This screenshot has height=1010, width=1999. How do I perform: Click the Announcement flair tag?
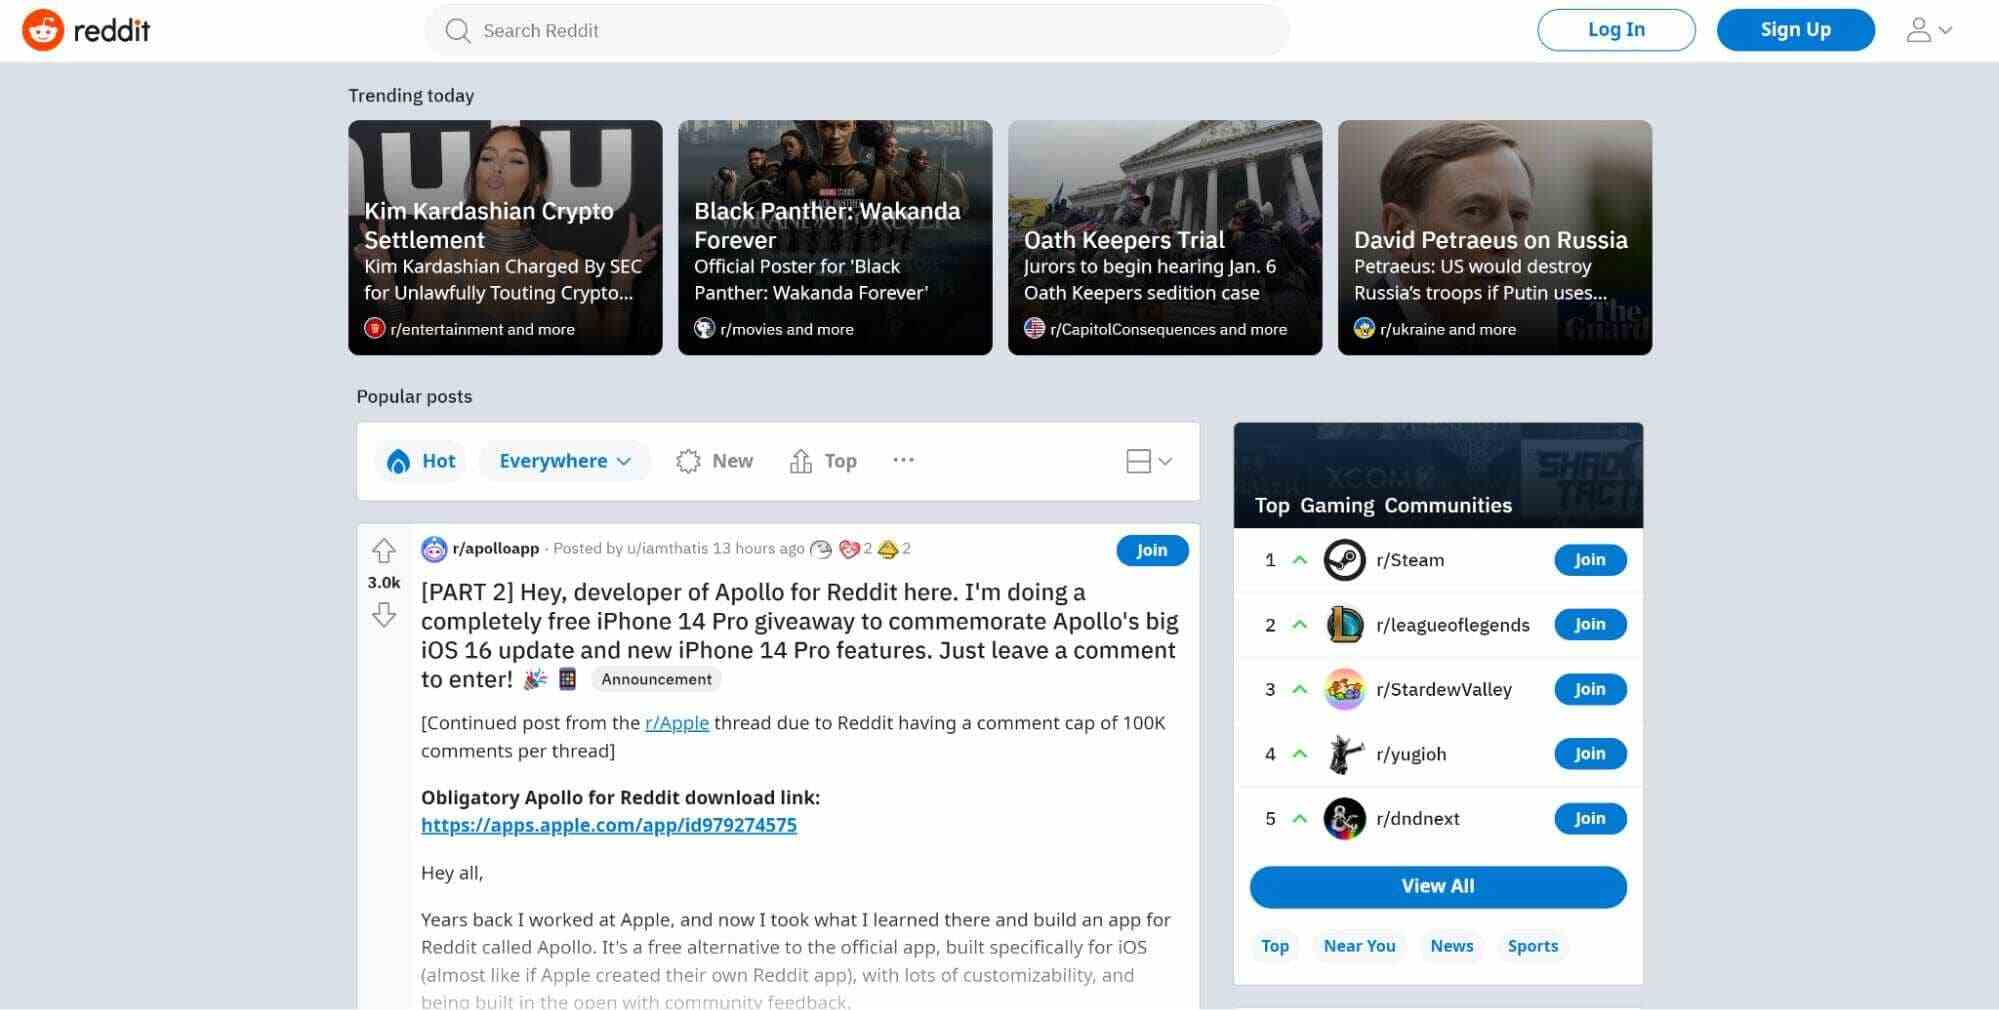click(x=657, y=679)
